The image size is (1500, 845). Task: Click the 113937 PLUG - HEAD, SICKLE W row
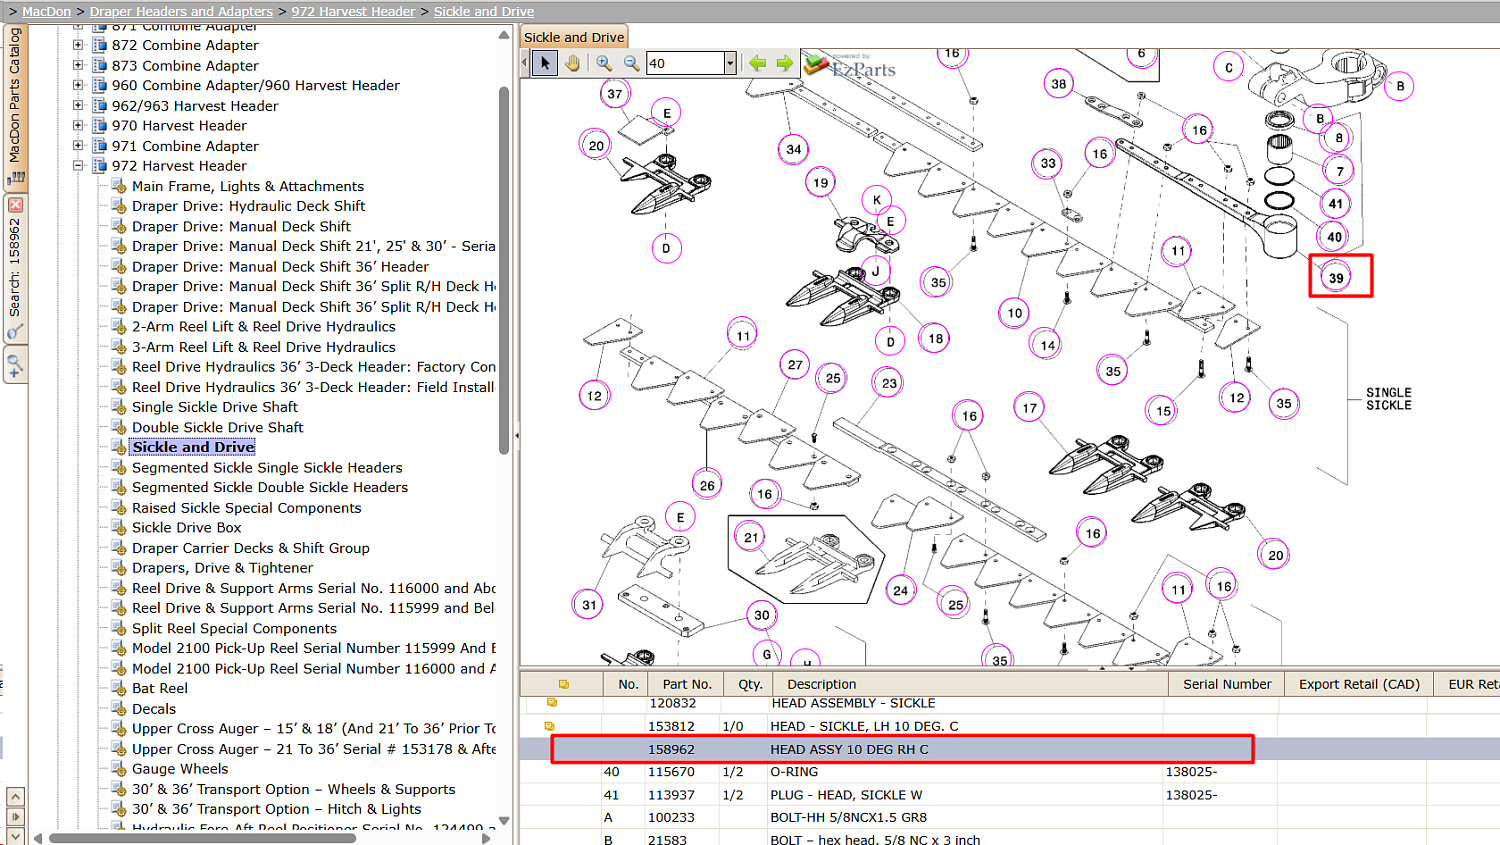pyautogui.click(x=1010, y=795)
